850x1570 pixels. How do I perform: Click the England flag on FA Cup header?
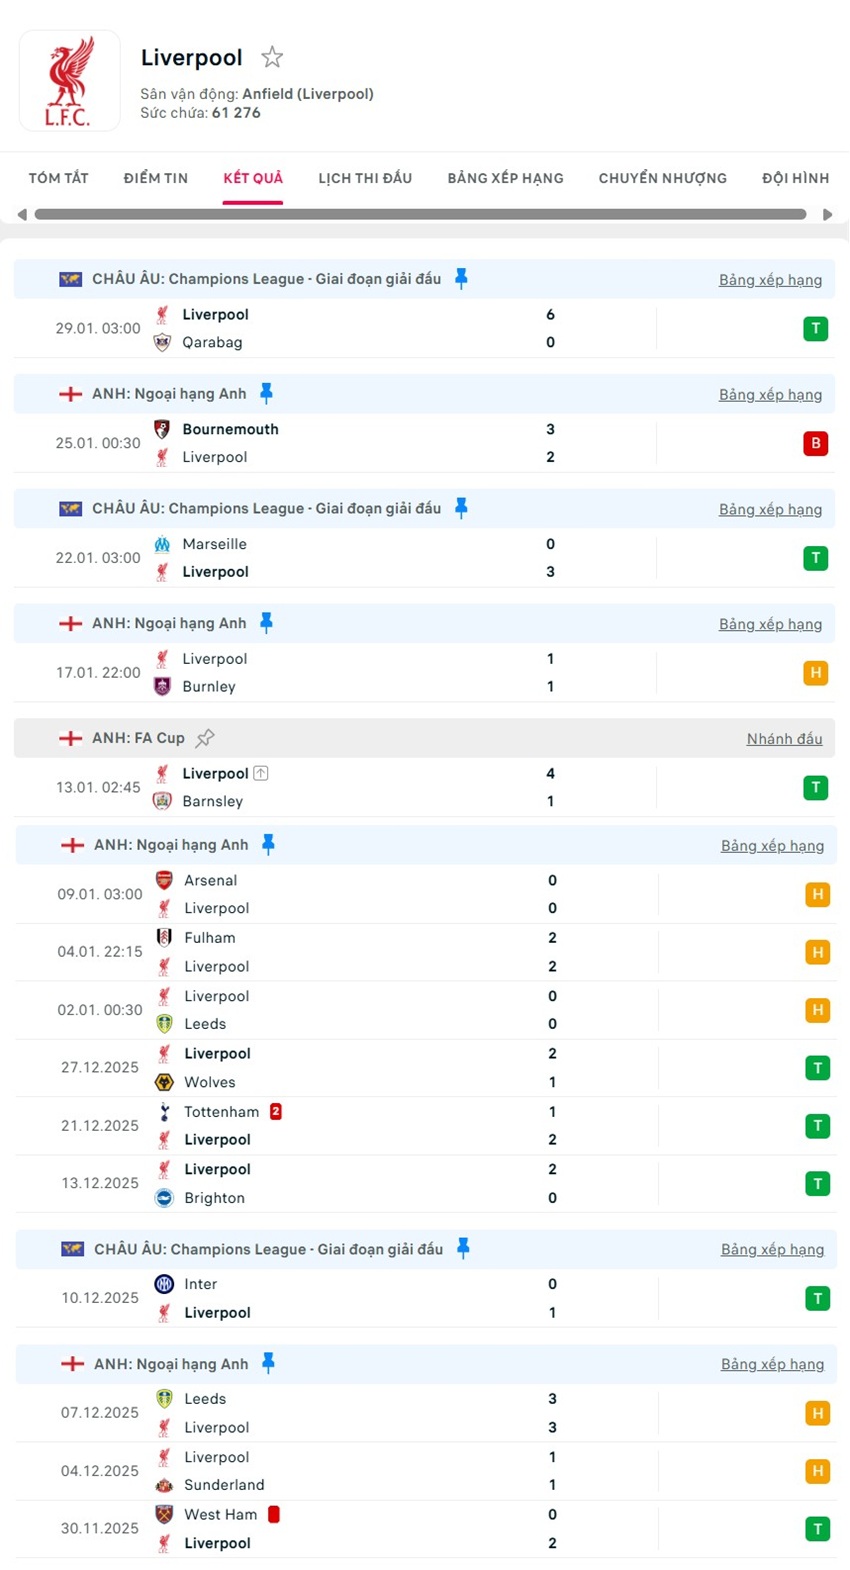point(70,737)
